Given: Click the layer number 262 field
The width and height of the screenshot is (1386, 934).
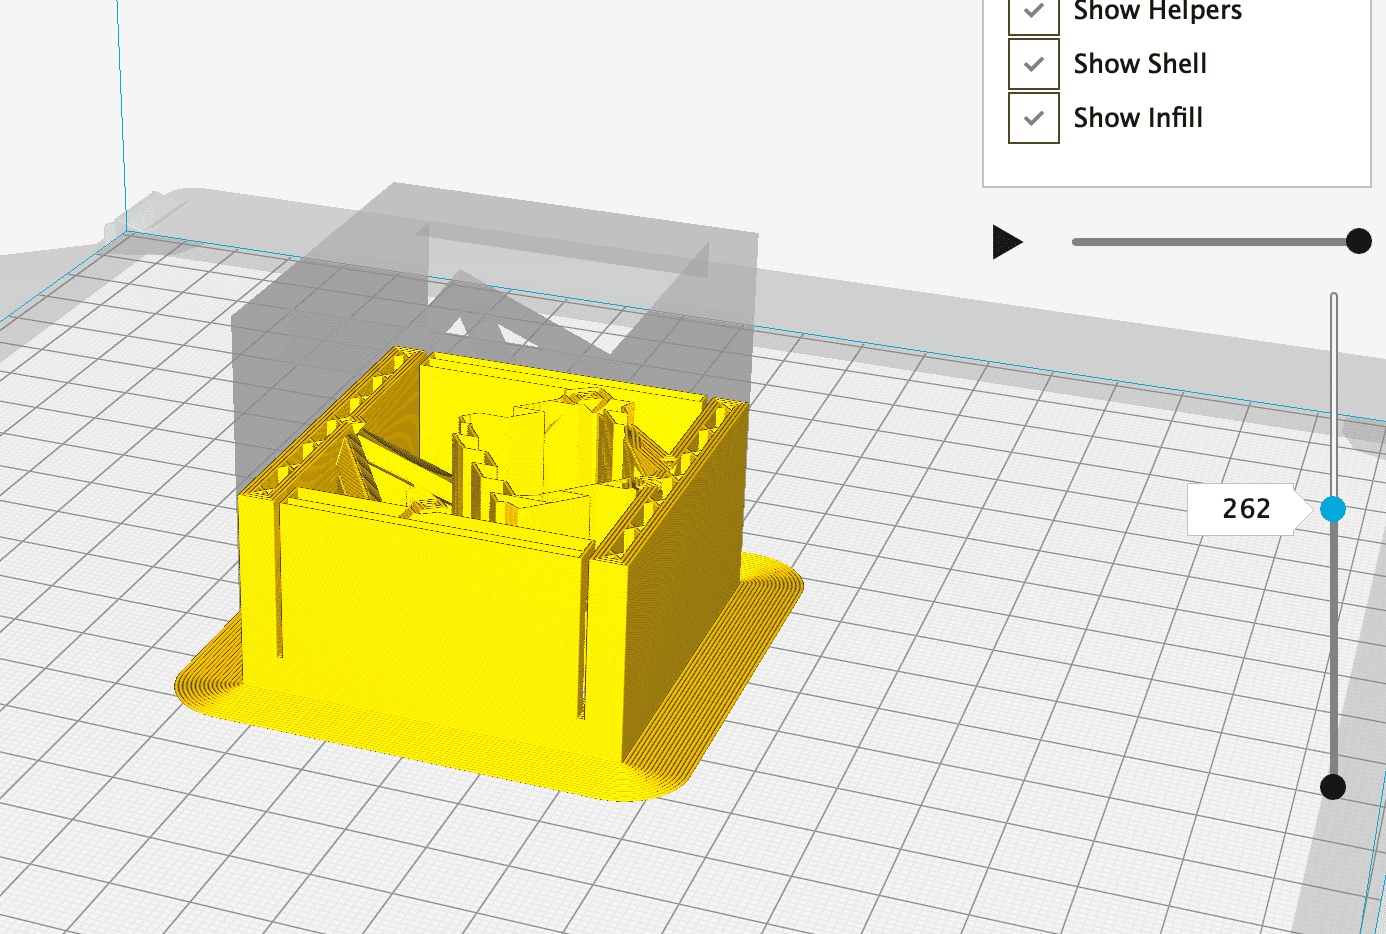Looking at the screenshot, I should 1247,509.
